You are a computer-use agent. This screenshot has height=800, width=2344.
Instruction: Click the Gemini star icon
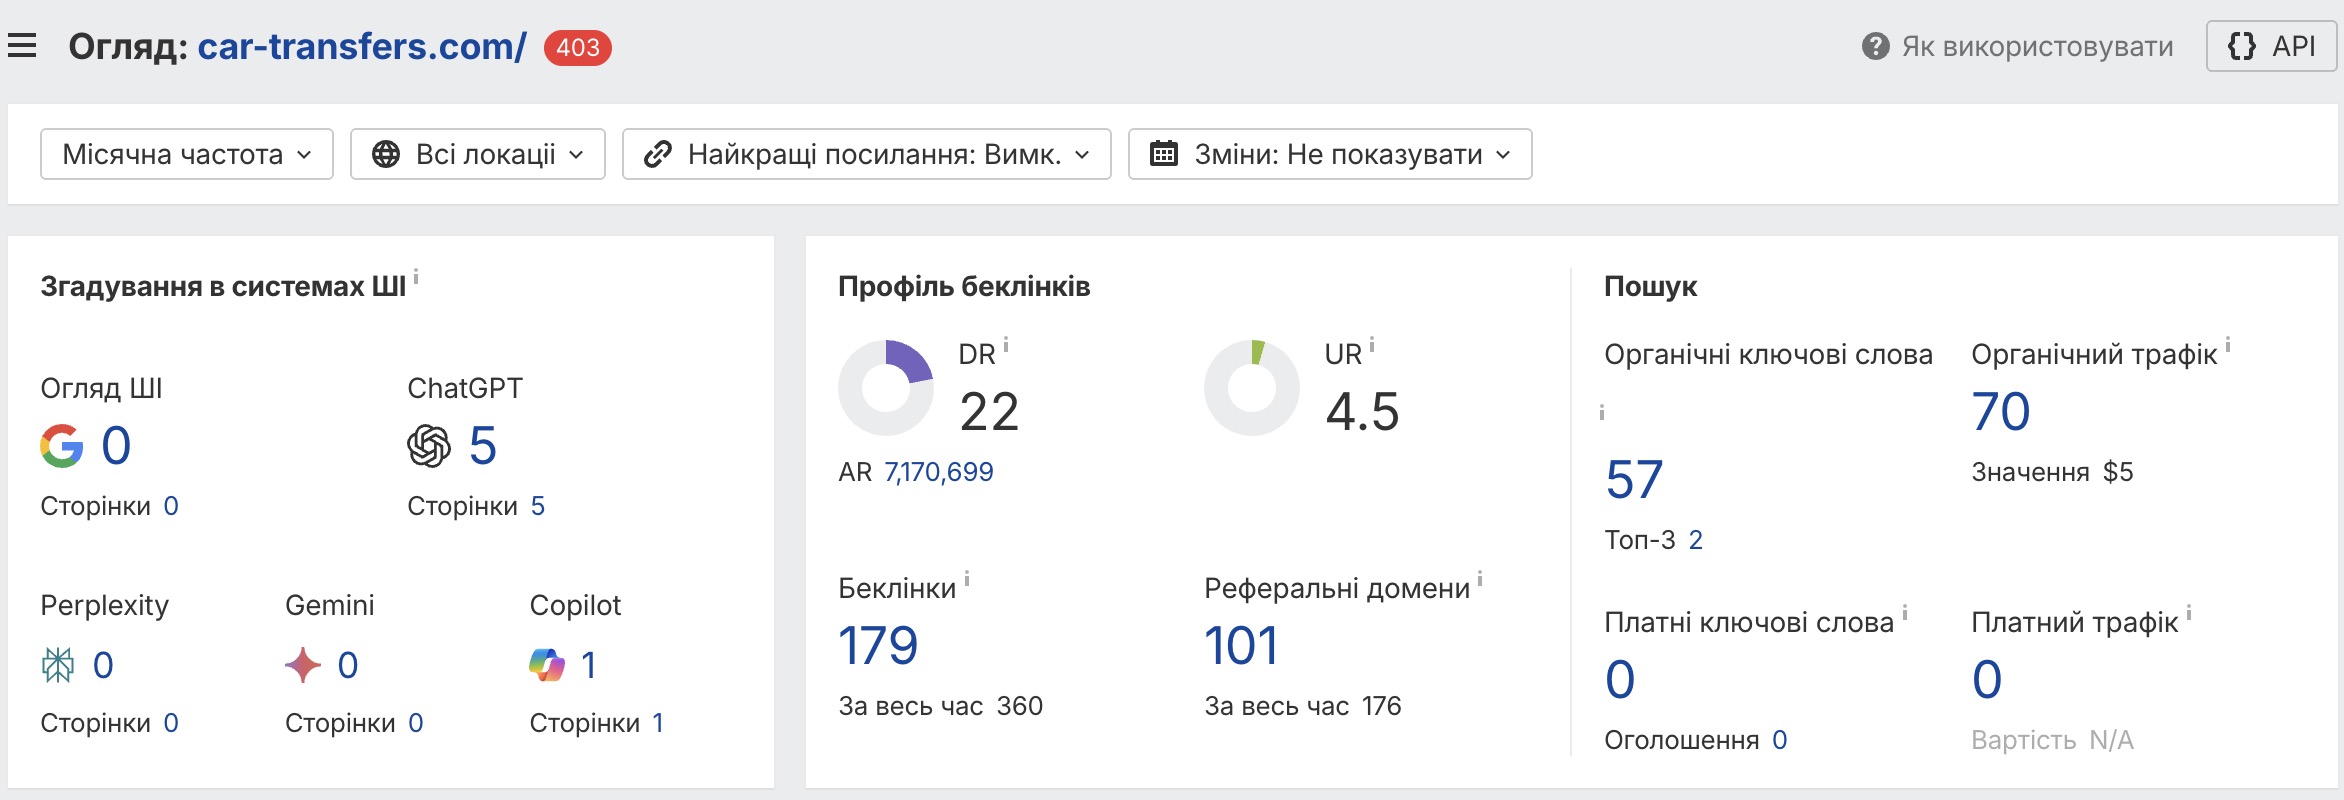pyautogui.click(x=303, y=665)
